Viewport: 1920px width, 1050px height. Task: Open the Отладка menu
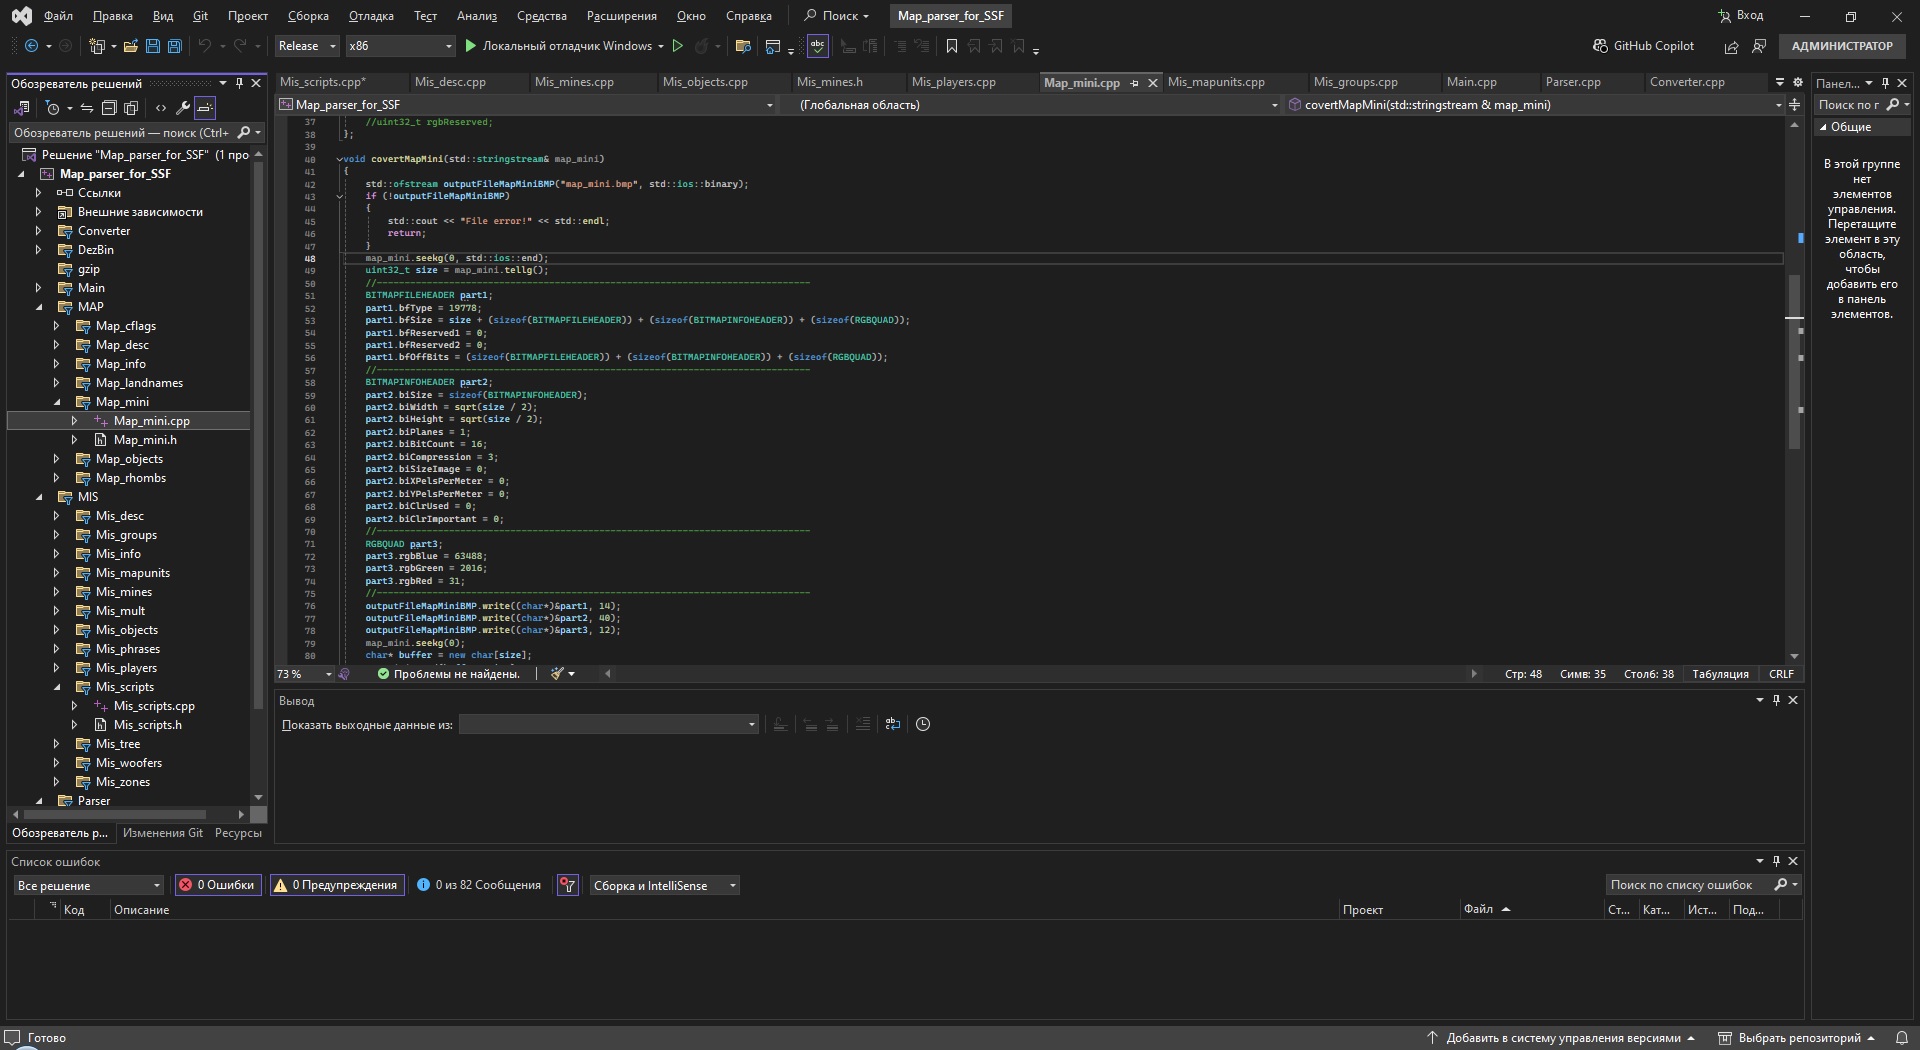[371, 16]
